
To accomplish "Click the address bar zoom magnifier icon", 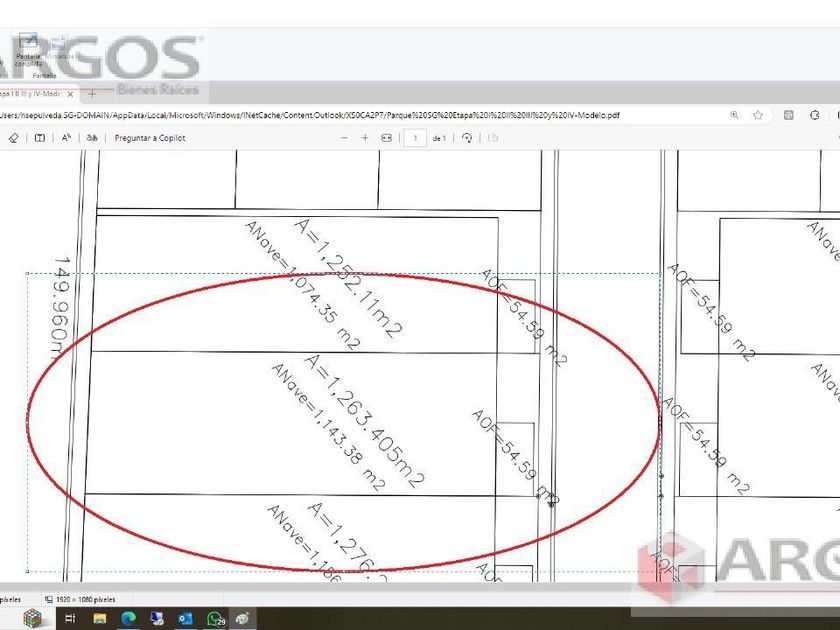I will coord(734,115).
